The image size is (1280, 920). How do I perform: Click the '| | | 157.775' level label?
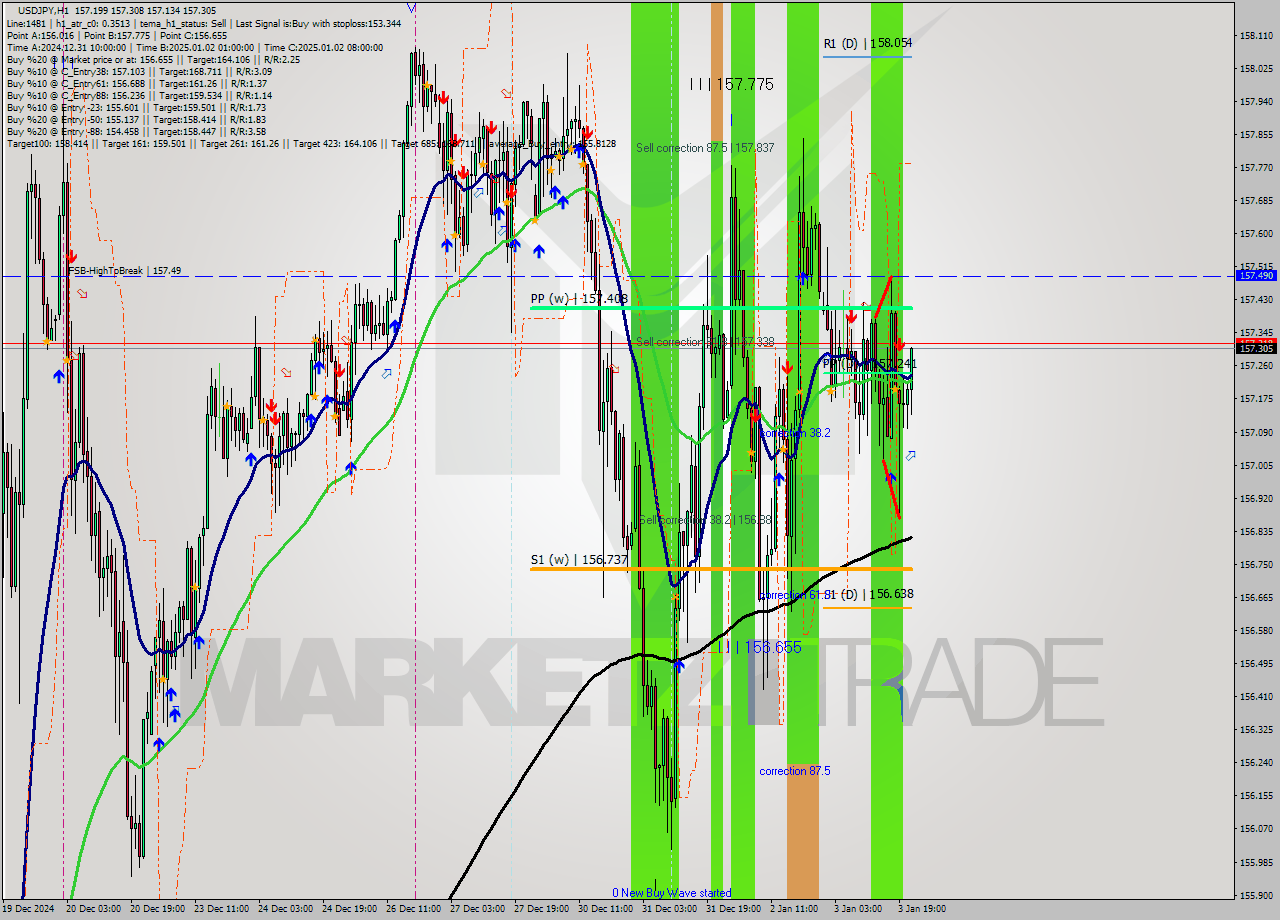click(732, 85)
